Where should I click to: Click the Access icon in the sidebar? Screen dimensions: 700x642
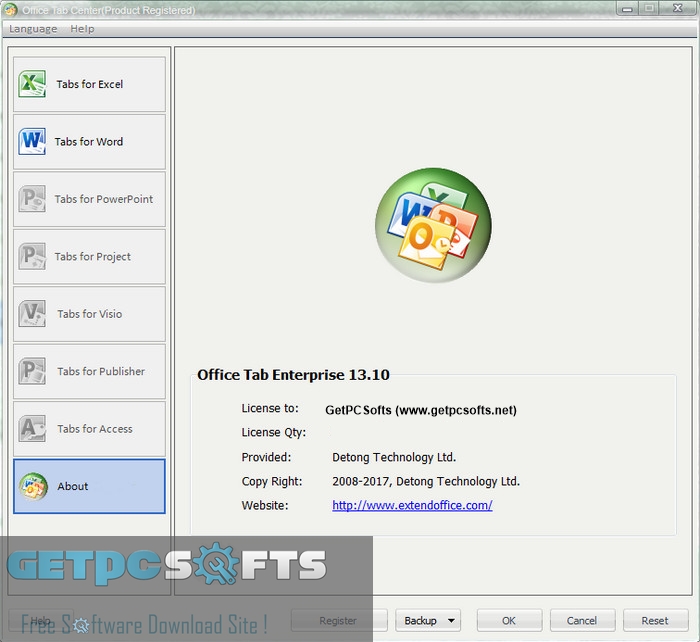(32, 429)
